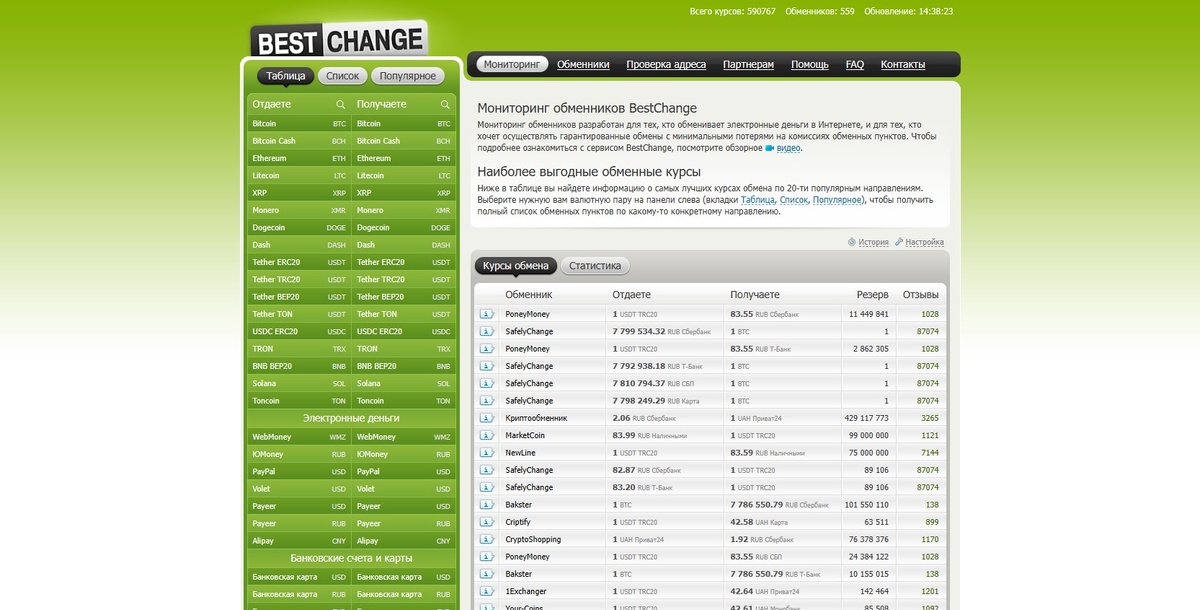The width and height of the screenshot is (1200, 610).
Task: Click info icon for NewLine row
Action: click(x=487, y=453)
